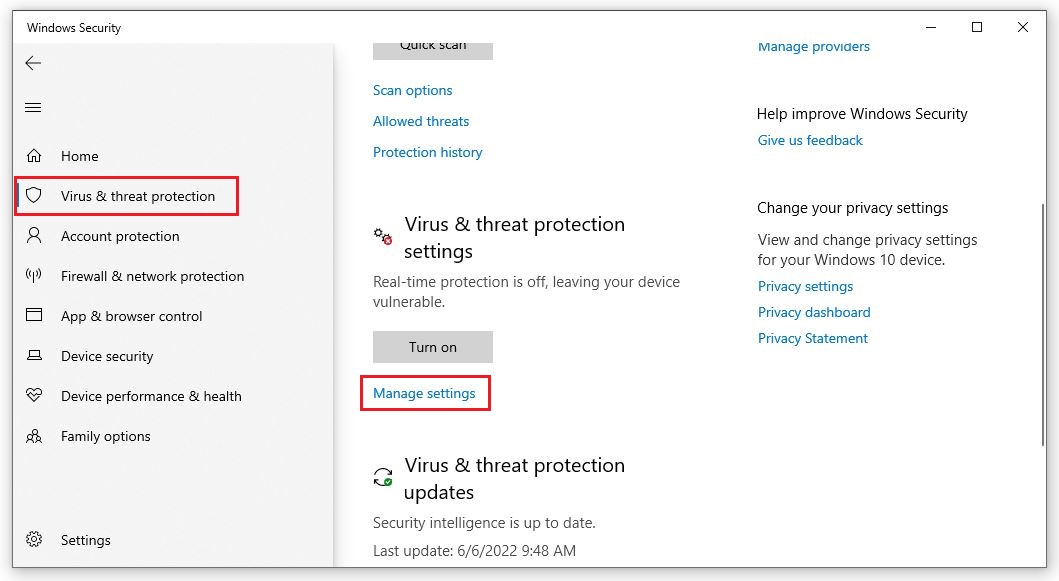Open App & browser control icon

33,316
